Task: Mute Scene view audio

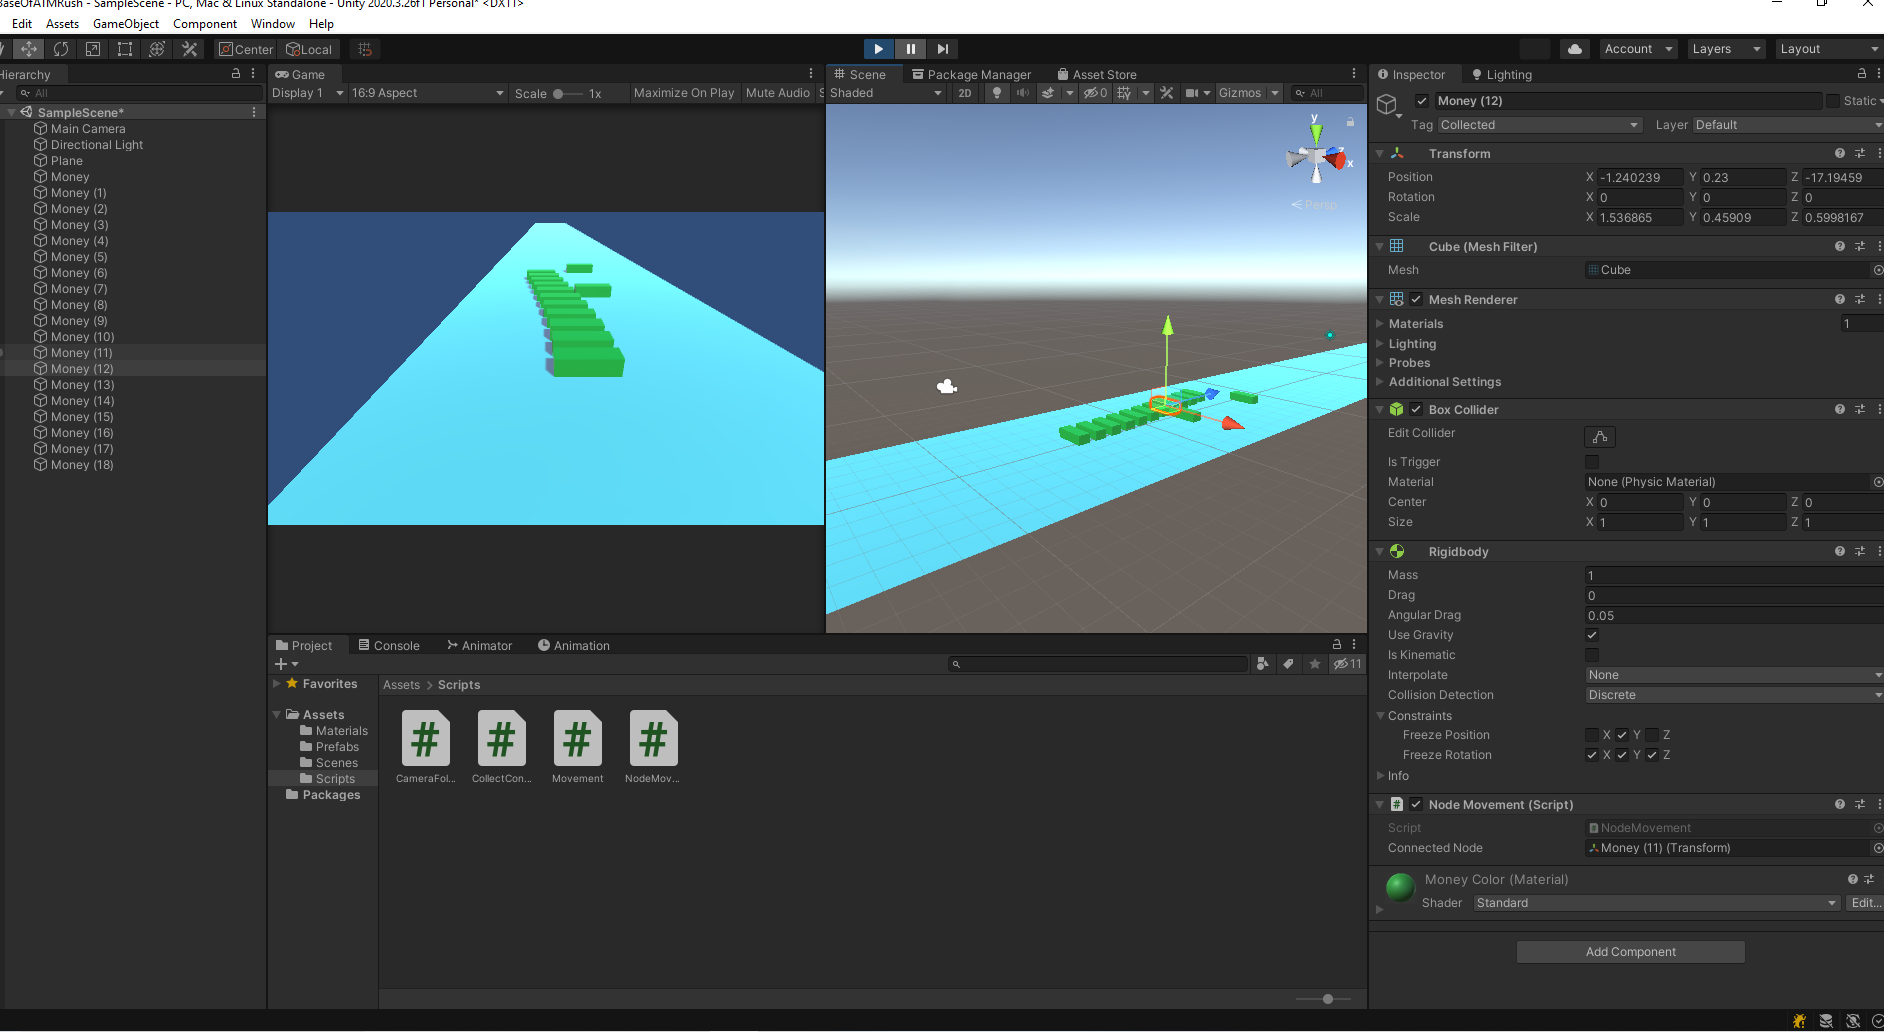Action: click(1022, 92)
